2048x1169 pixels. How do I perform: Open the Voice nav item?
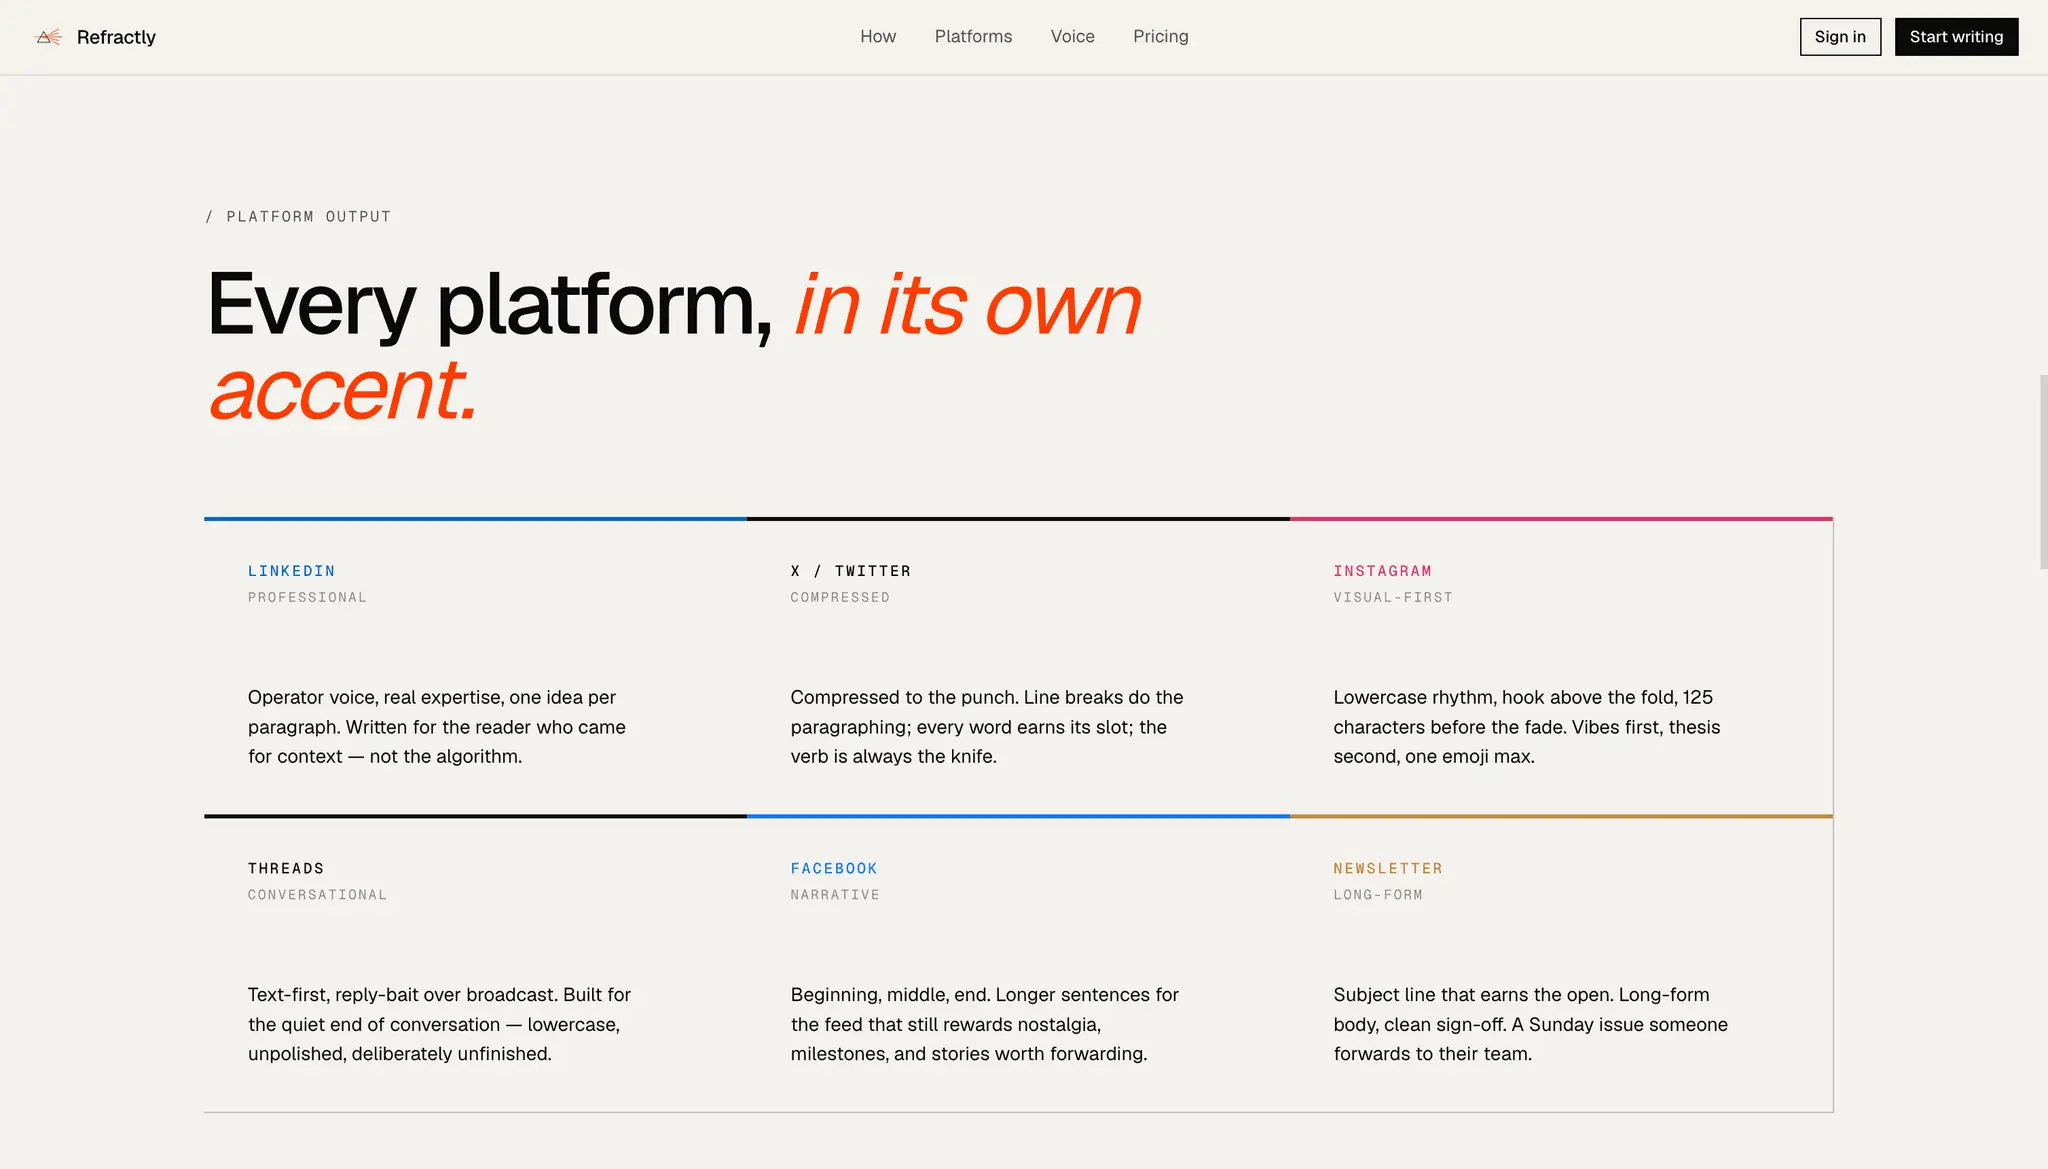tap(1072, 36)
